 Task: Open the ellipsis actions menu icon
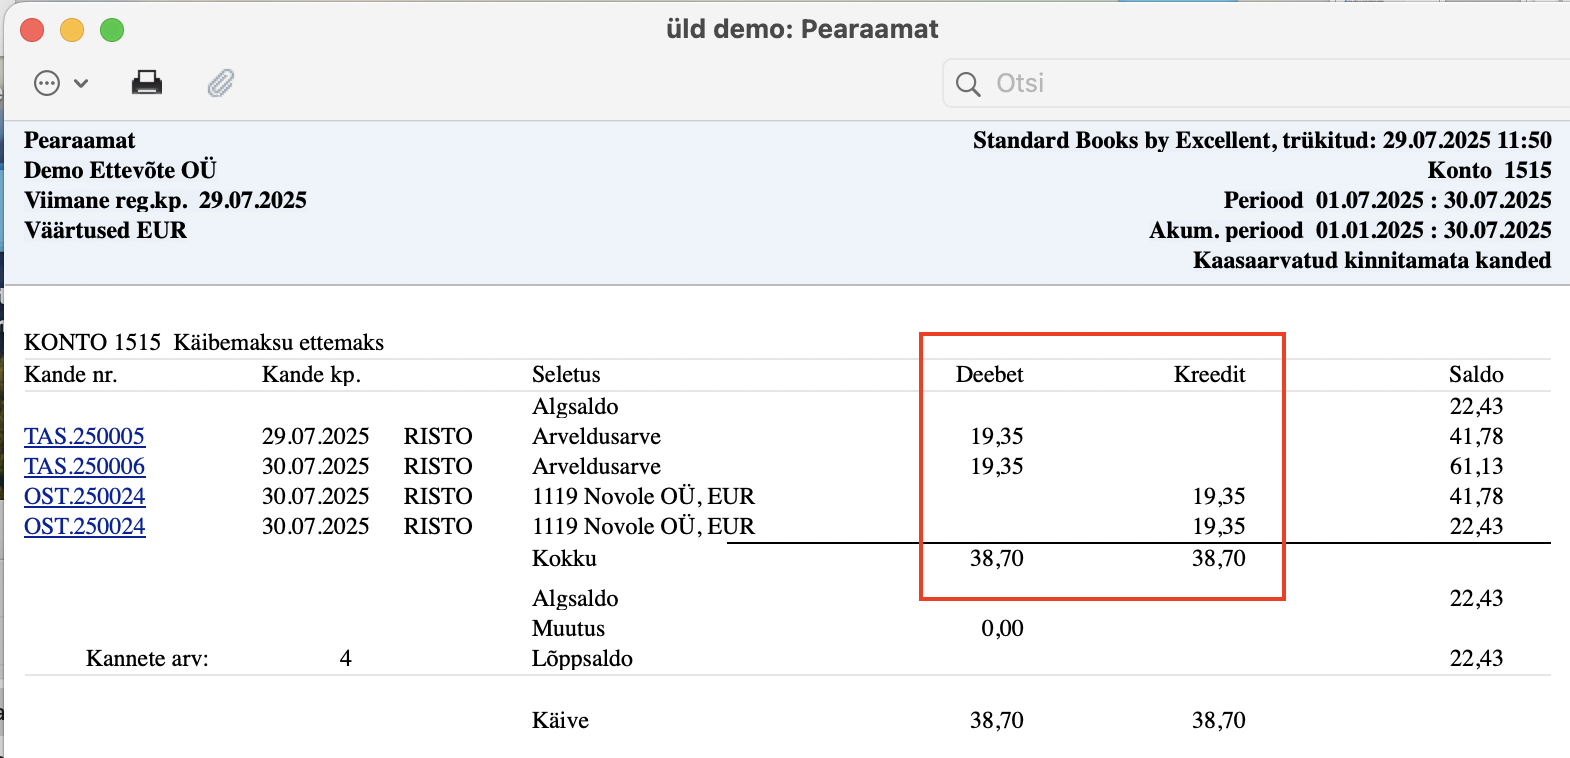pyautogui.click(x=47, y=83)
